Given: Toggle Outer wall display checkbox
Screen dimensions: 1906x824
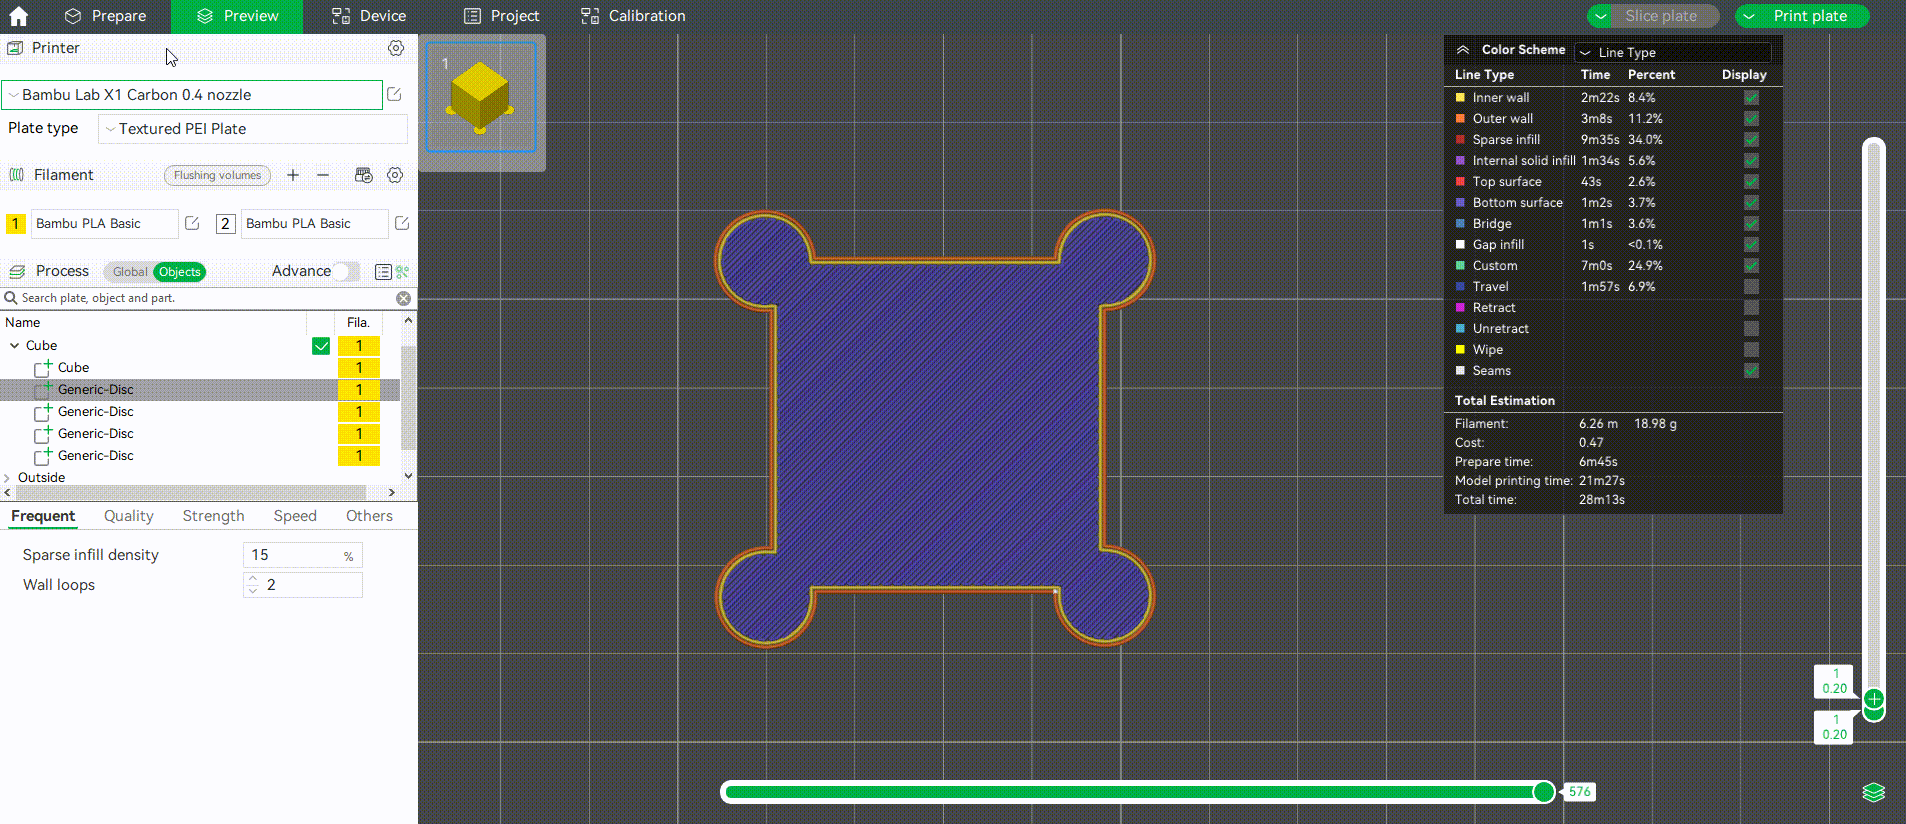Looking at the screenshot, I should (1751, 118).
